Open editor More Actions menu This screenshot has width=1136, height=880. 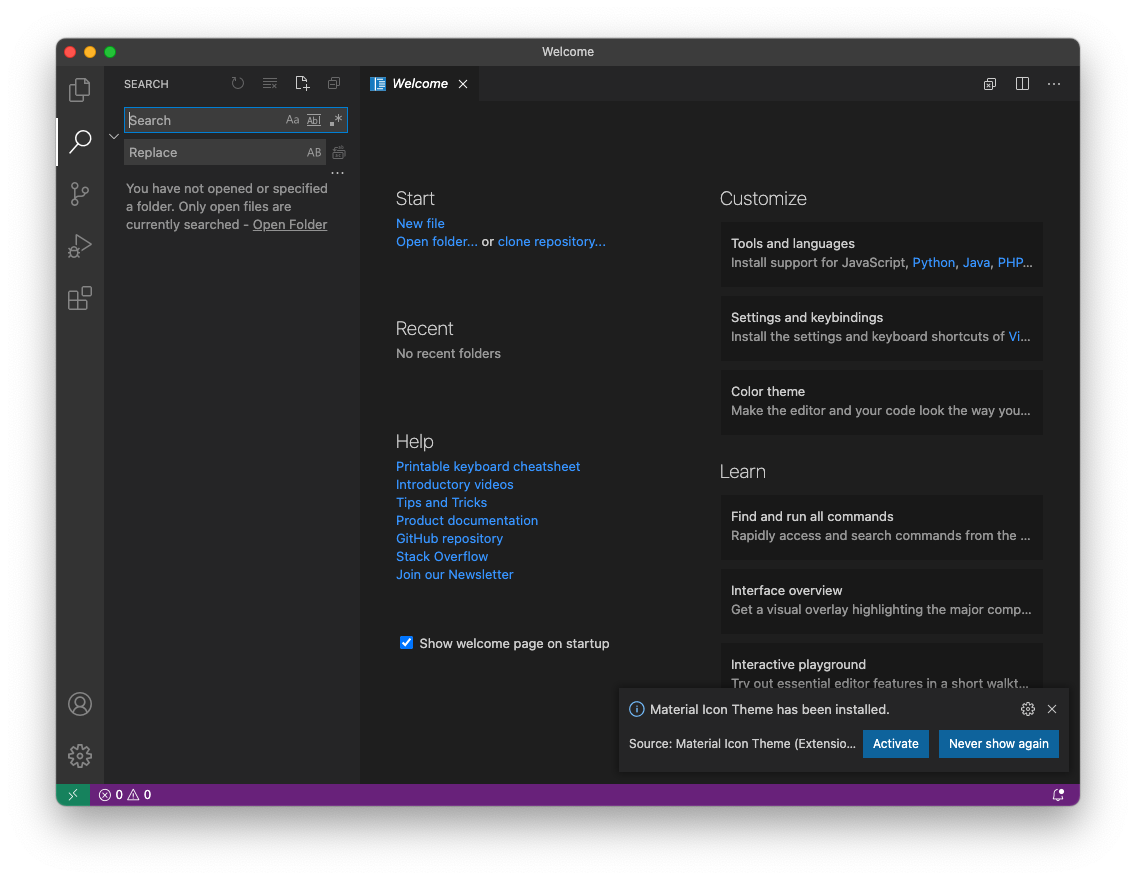click(x=1054, y=84)
